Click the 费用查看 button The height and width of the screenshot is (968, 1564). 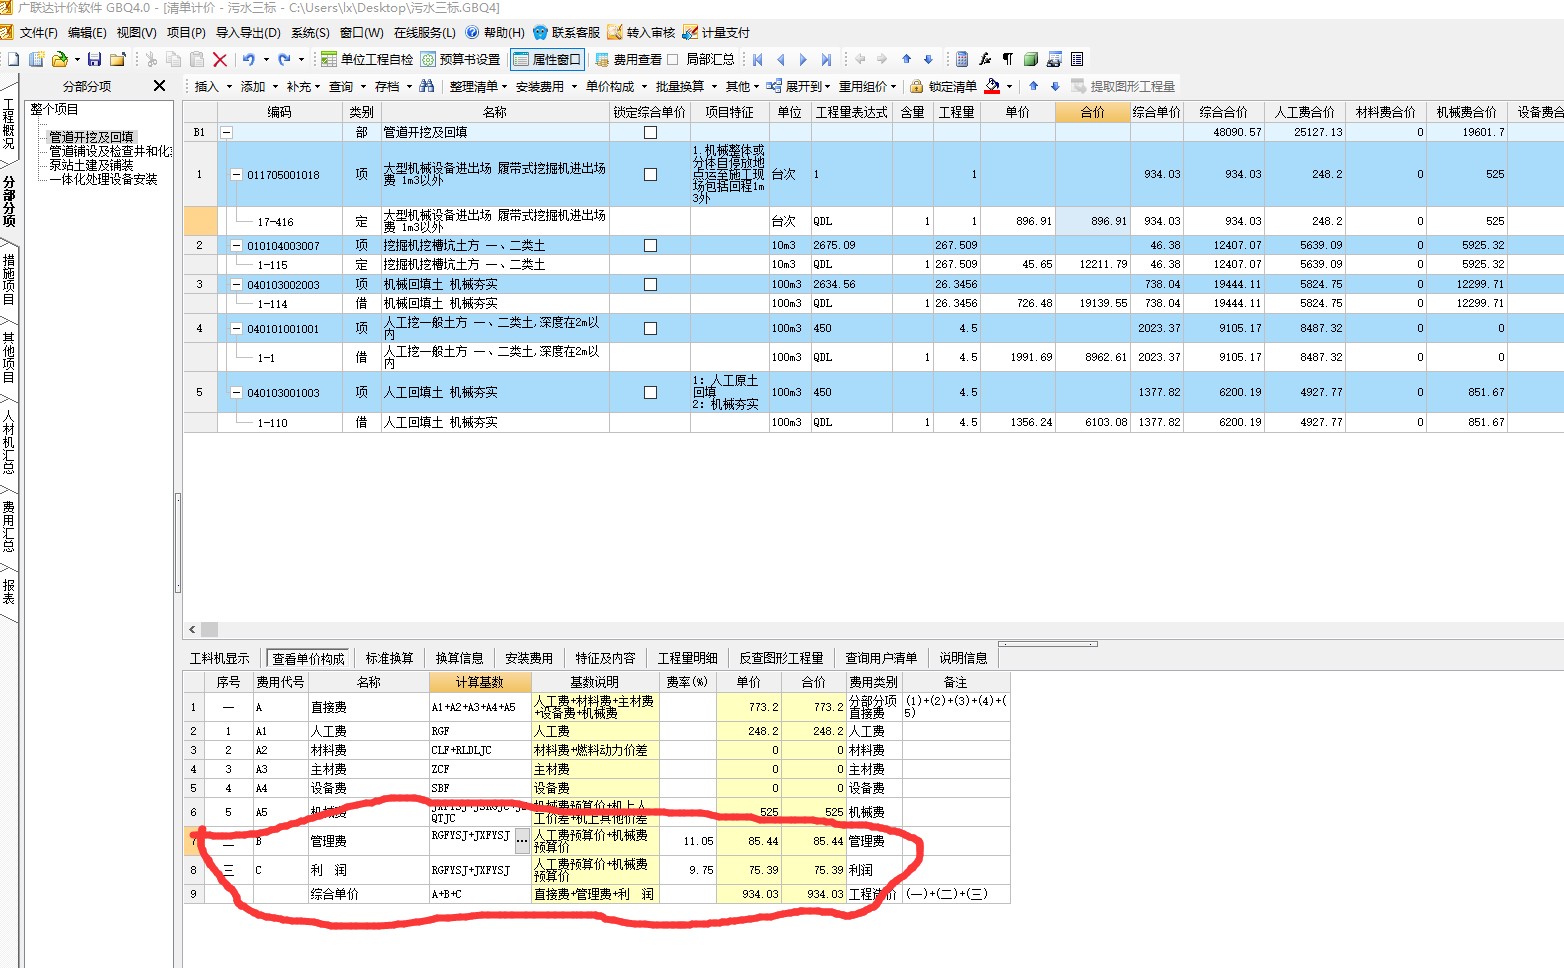628,60
